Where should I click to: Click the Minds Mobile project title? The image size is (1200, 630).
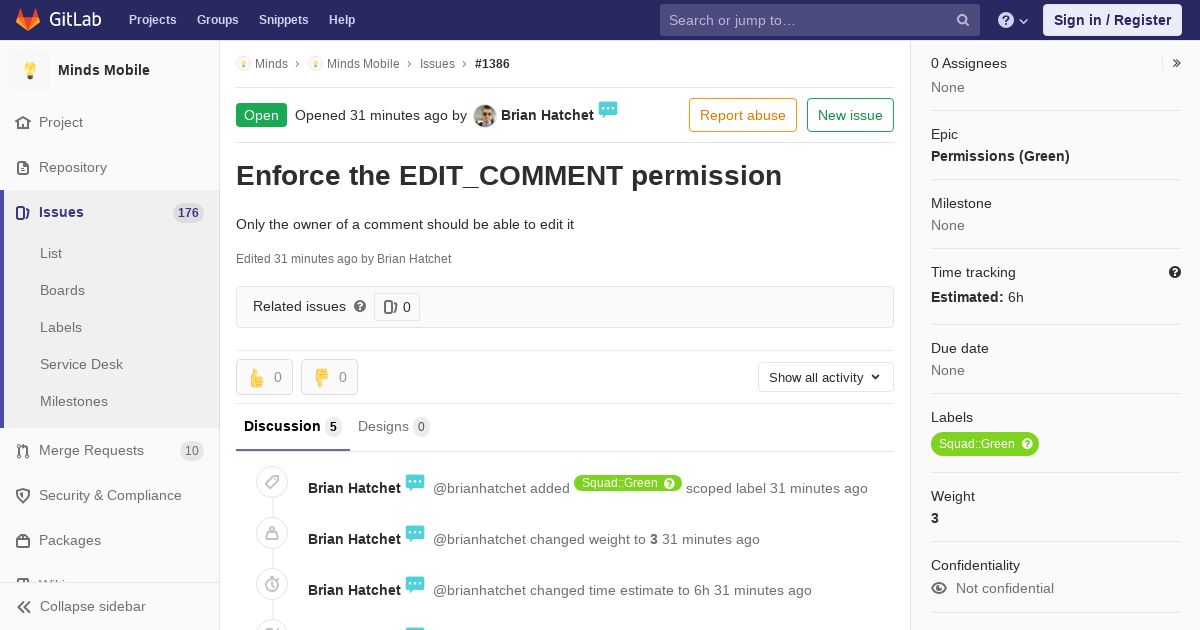click(x=104, y=70)
